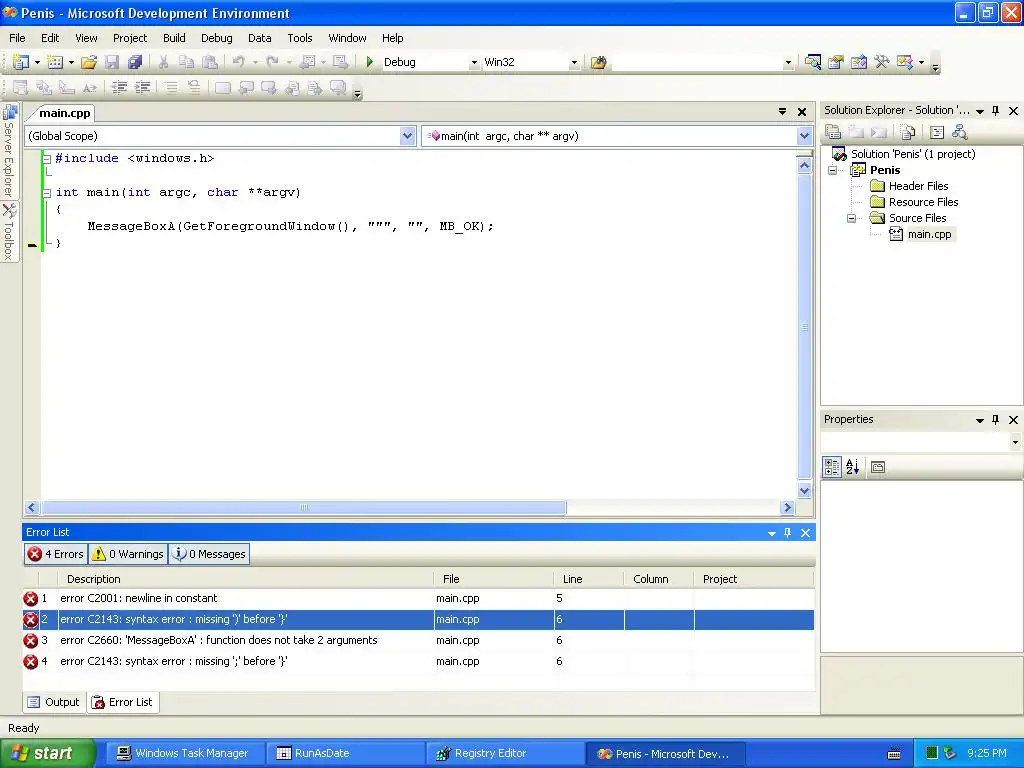Click the Decrease Indent icon
1024x768 pixels.
[120, 87]
